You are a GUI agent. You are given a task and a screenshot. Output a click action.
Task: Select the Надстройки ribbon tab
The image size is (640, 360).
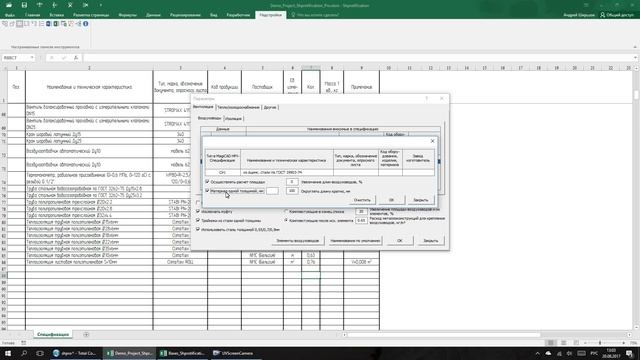(271, 15)
